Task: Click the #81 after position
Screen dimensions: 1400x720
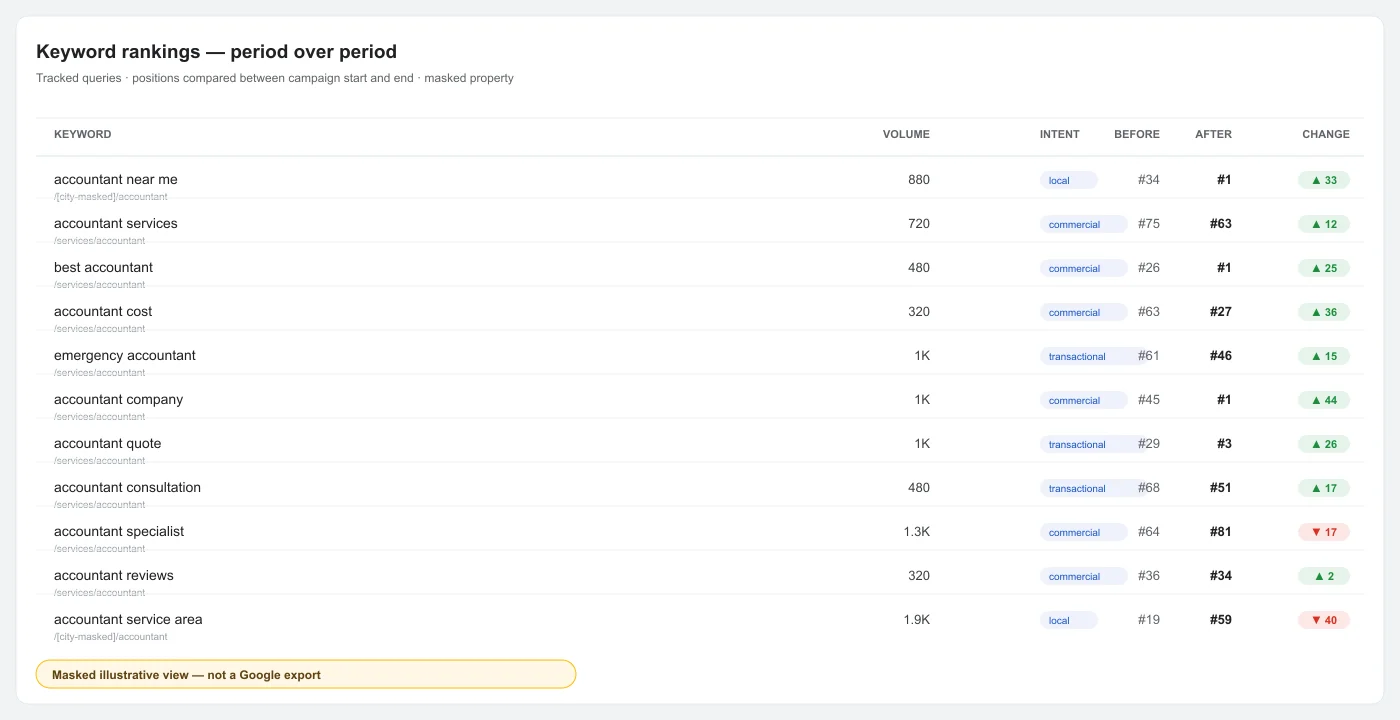Action: click(1221, 532)
